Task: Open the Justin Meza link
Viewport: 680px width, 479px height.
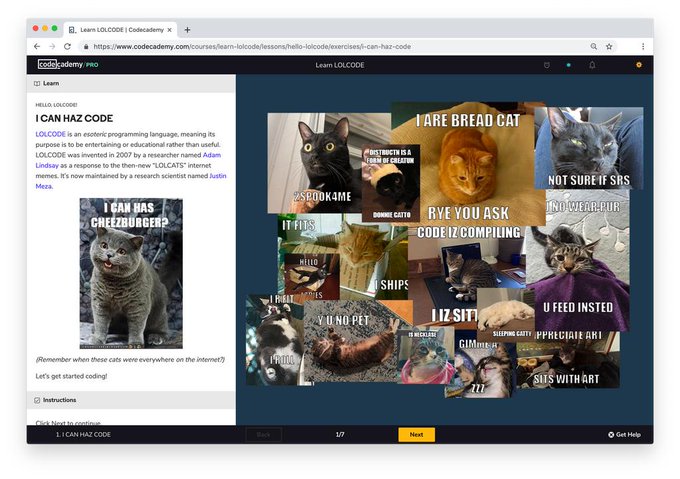Action: (x=218, y=176)
